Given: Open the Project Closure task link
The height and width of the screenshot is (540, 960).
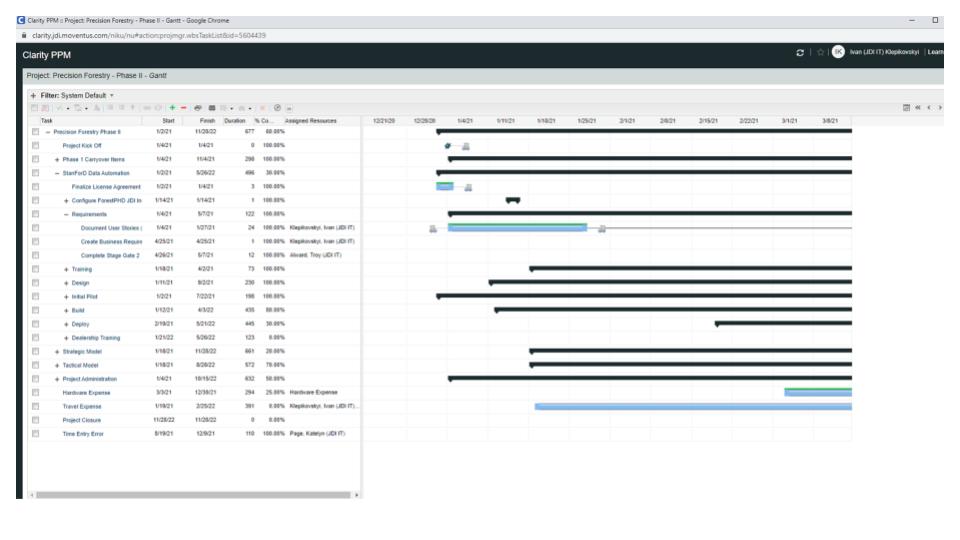Looking at the screenshot, I should click(81, 420).
